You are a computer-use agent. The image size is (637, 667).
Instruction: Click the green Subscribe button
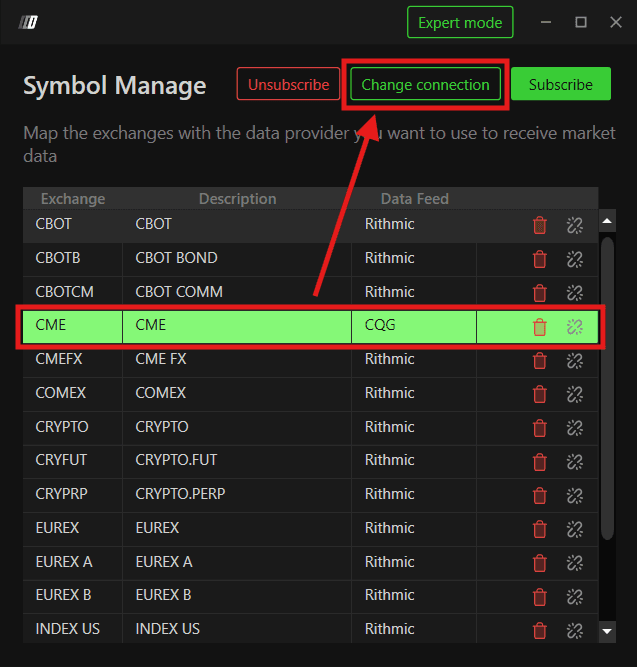(561, 84)
